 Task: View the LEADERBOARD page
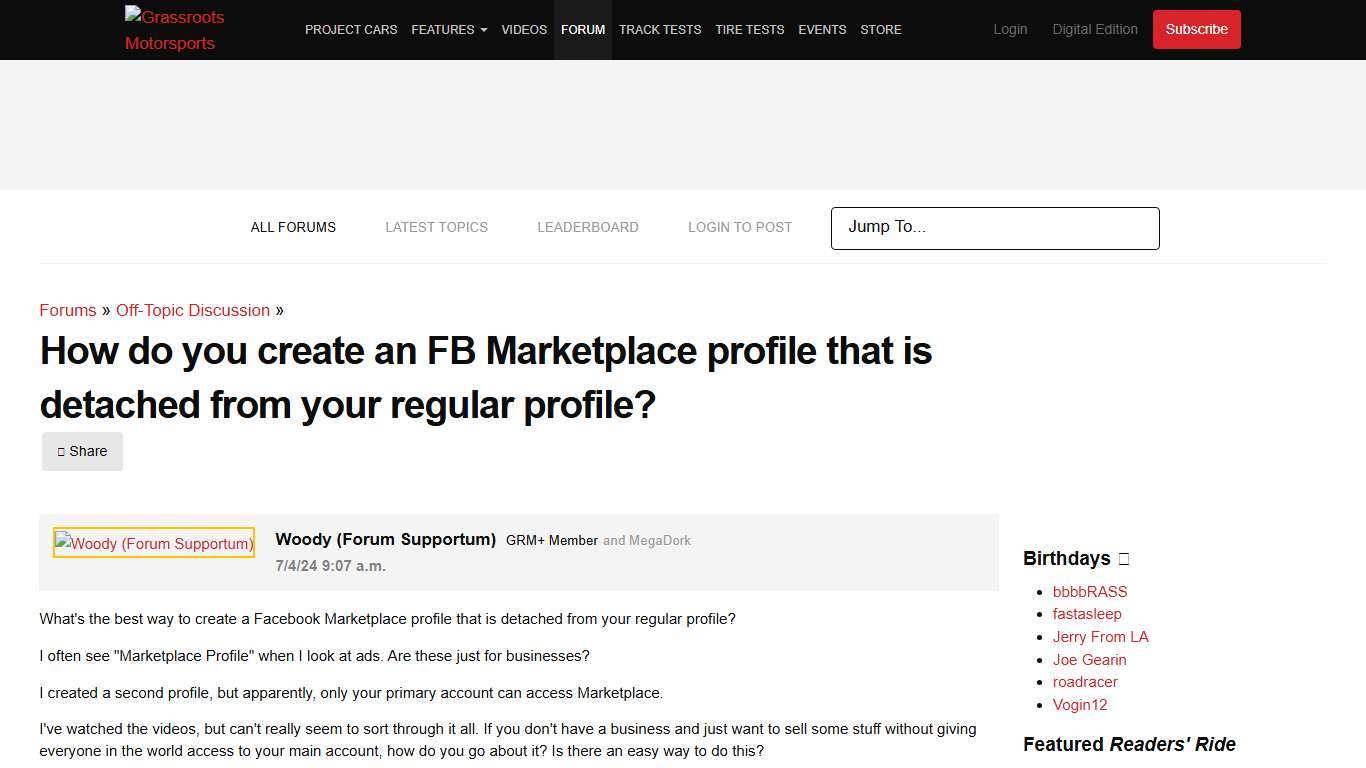588,227
